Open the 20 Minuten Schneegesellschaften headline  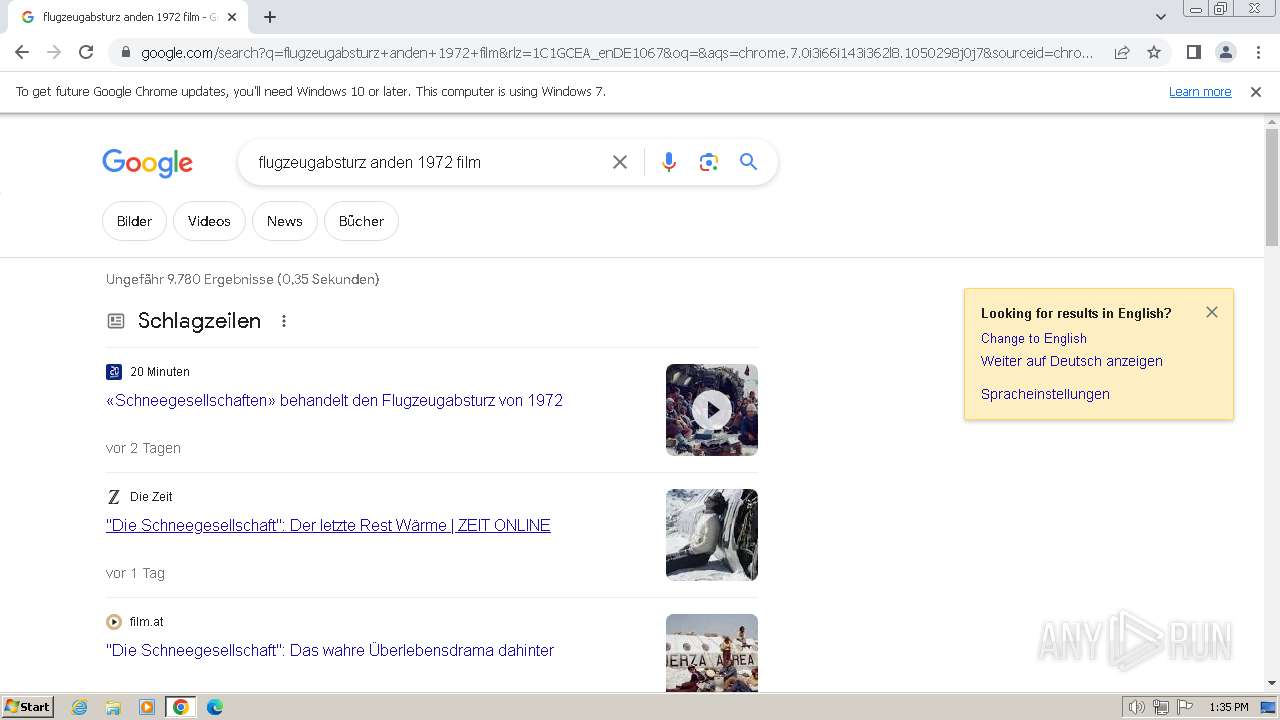click(x=334, y=400)
